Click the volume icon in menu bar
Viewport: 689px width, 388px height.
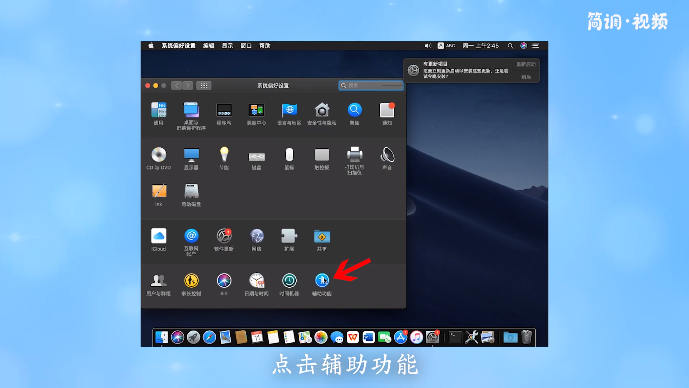[x=428, y=45]
